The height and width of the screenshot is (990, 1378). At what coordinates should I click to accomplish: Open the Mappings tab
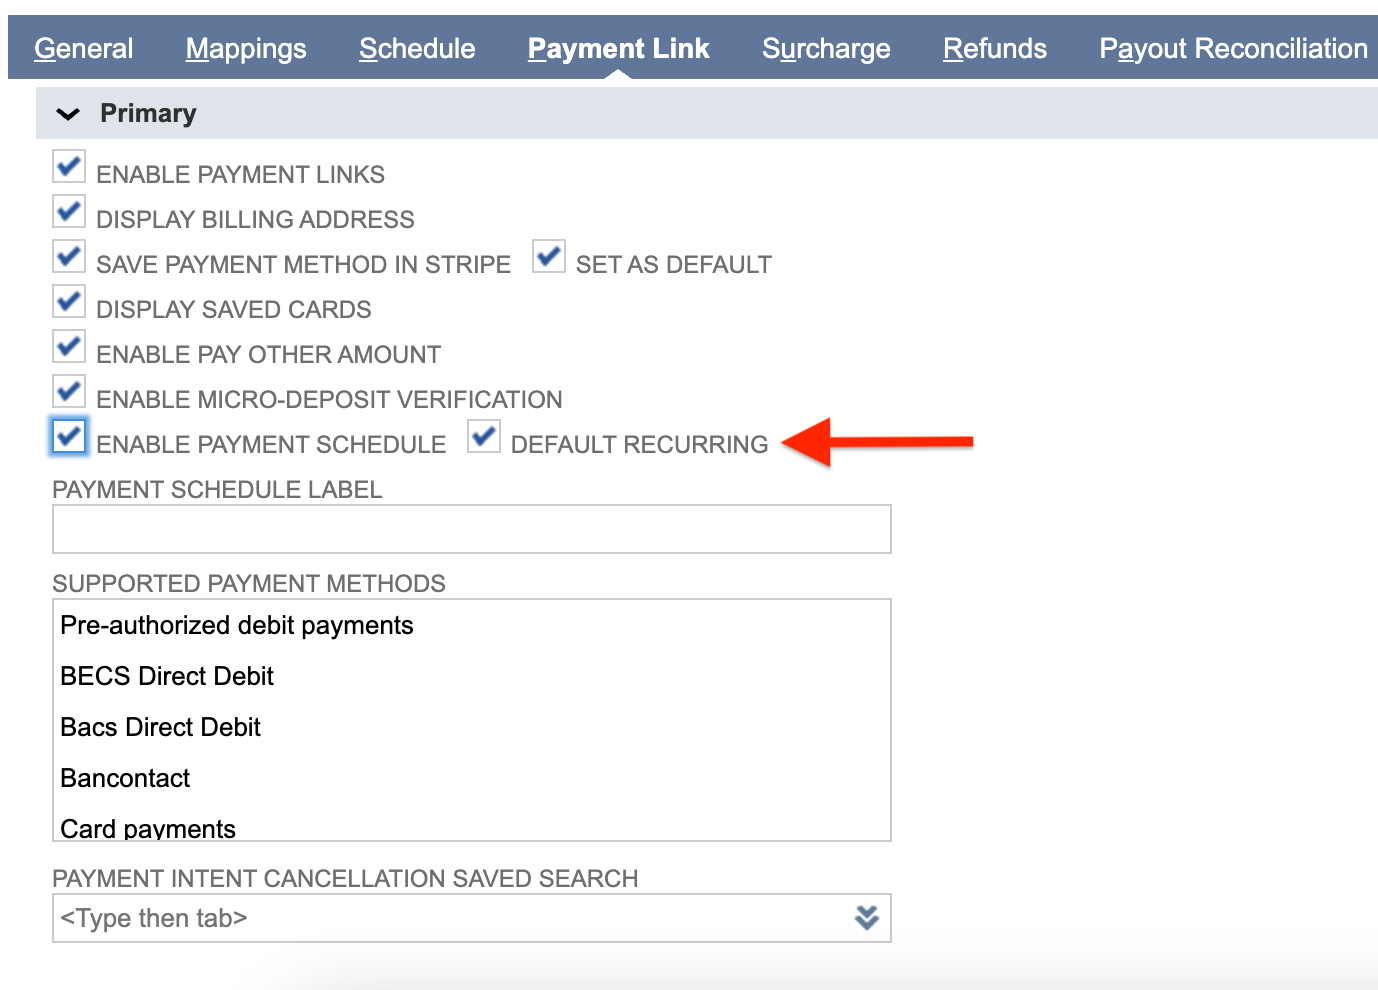(x=246, y=47)
